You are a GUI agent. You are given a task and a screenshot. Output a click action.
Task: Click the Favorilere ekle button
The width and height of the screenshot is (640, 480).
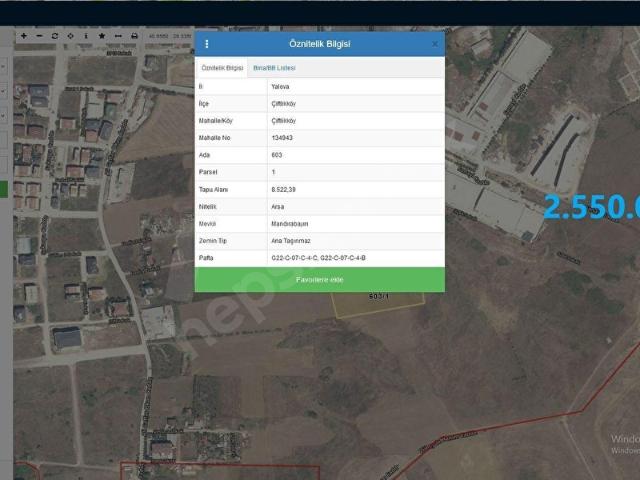coord(320,280)
